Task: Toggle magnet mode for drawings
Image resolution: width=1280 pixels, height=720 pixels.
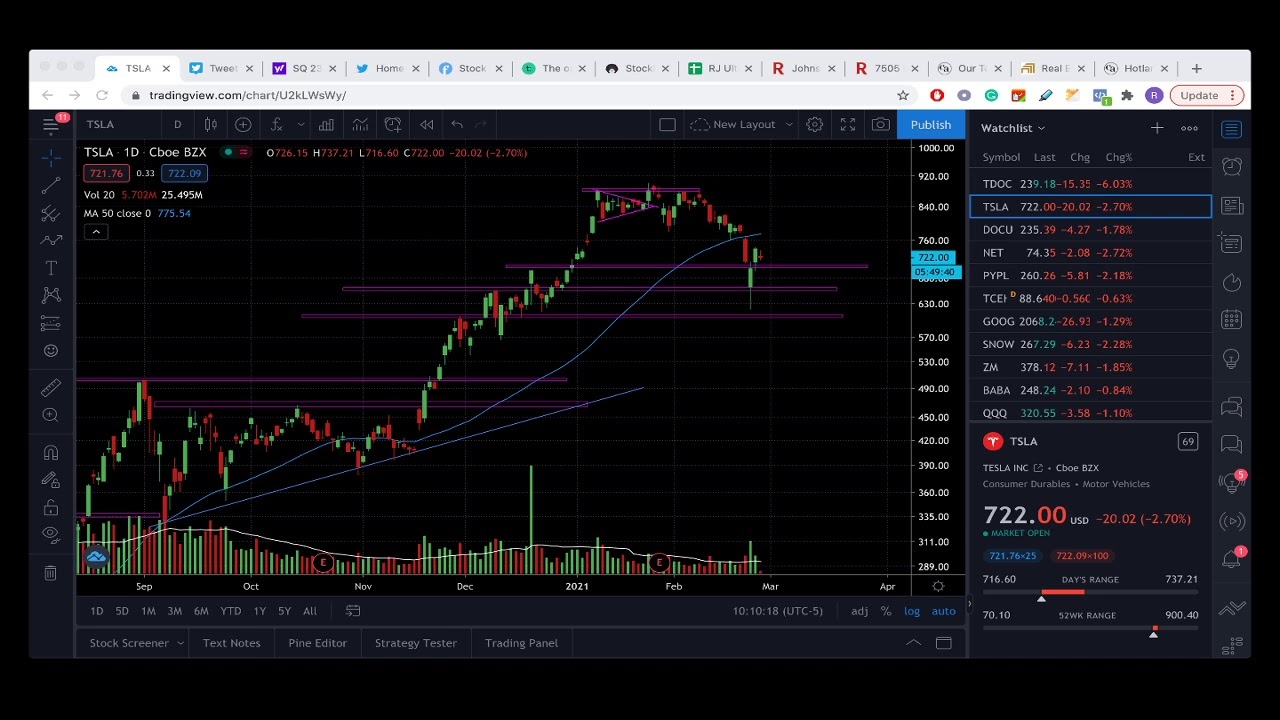Action: [x=50, y=453]
